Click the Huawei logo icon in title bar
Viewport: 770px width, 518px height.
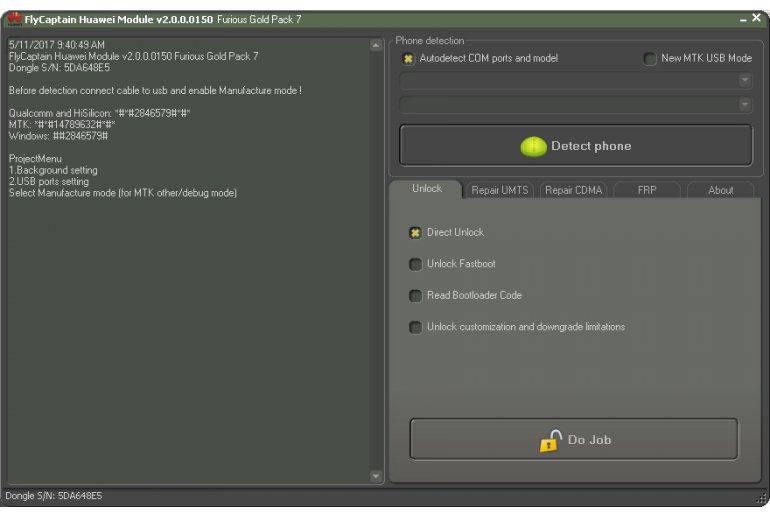pyautogui.click(x=14, y=19)
